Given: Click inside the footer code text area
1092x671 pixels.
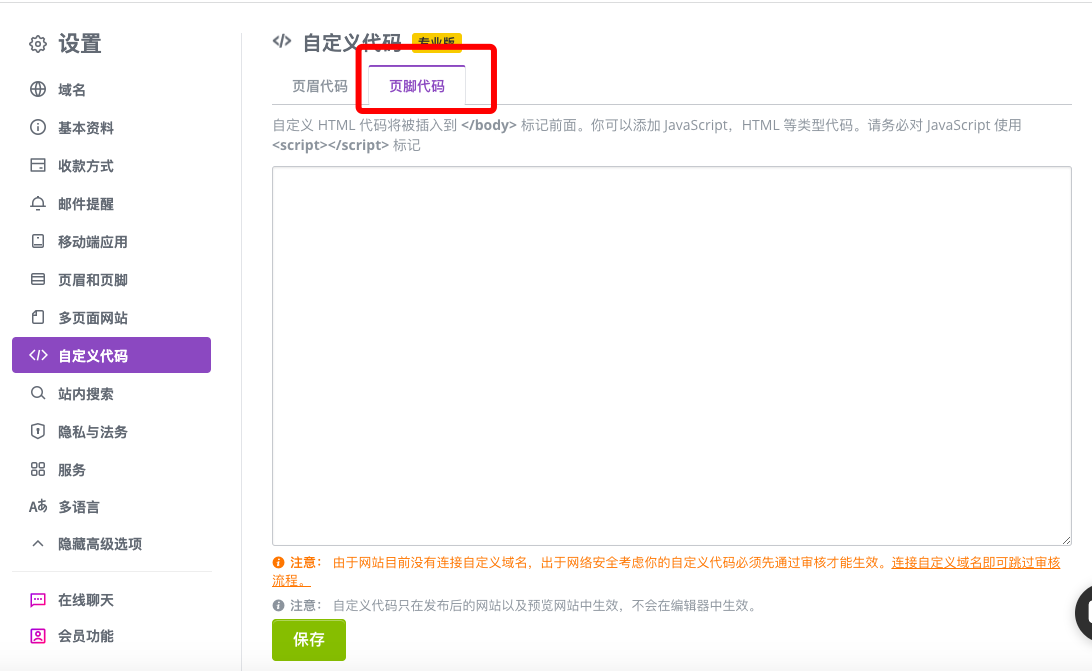Looking at the screenshot, I should (671, 355).
